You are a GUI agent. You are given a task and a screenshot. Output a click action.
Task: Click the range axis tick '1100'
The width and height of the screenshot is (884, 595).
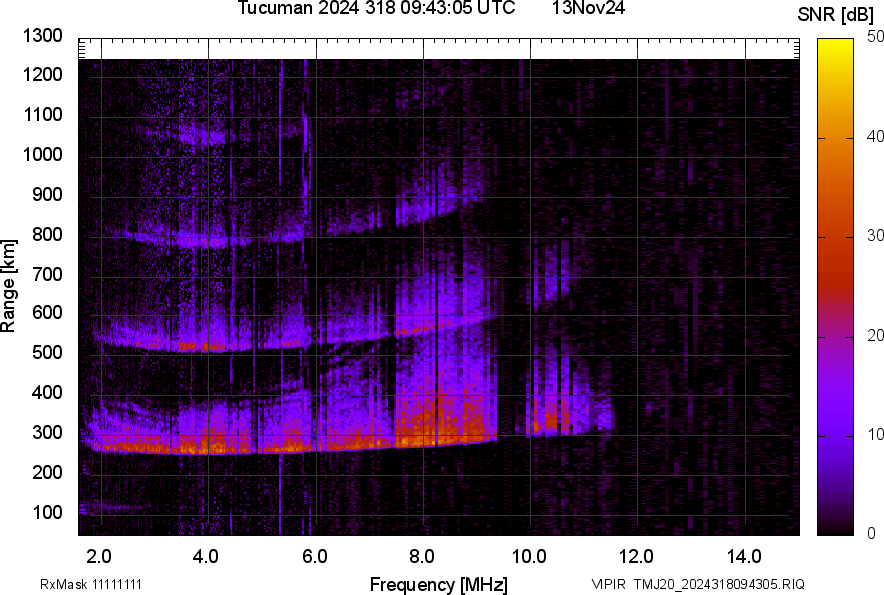click(x=42, y=115)
